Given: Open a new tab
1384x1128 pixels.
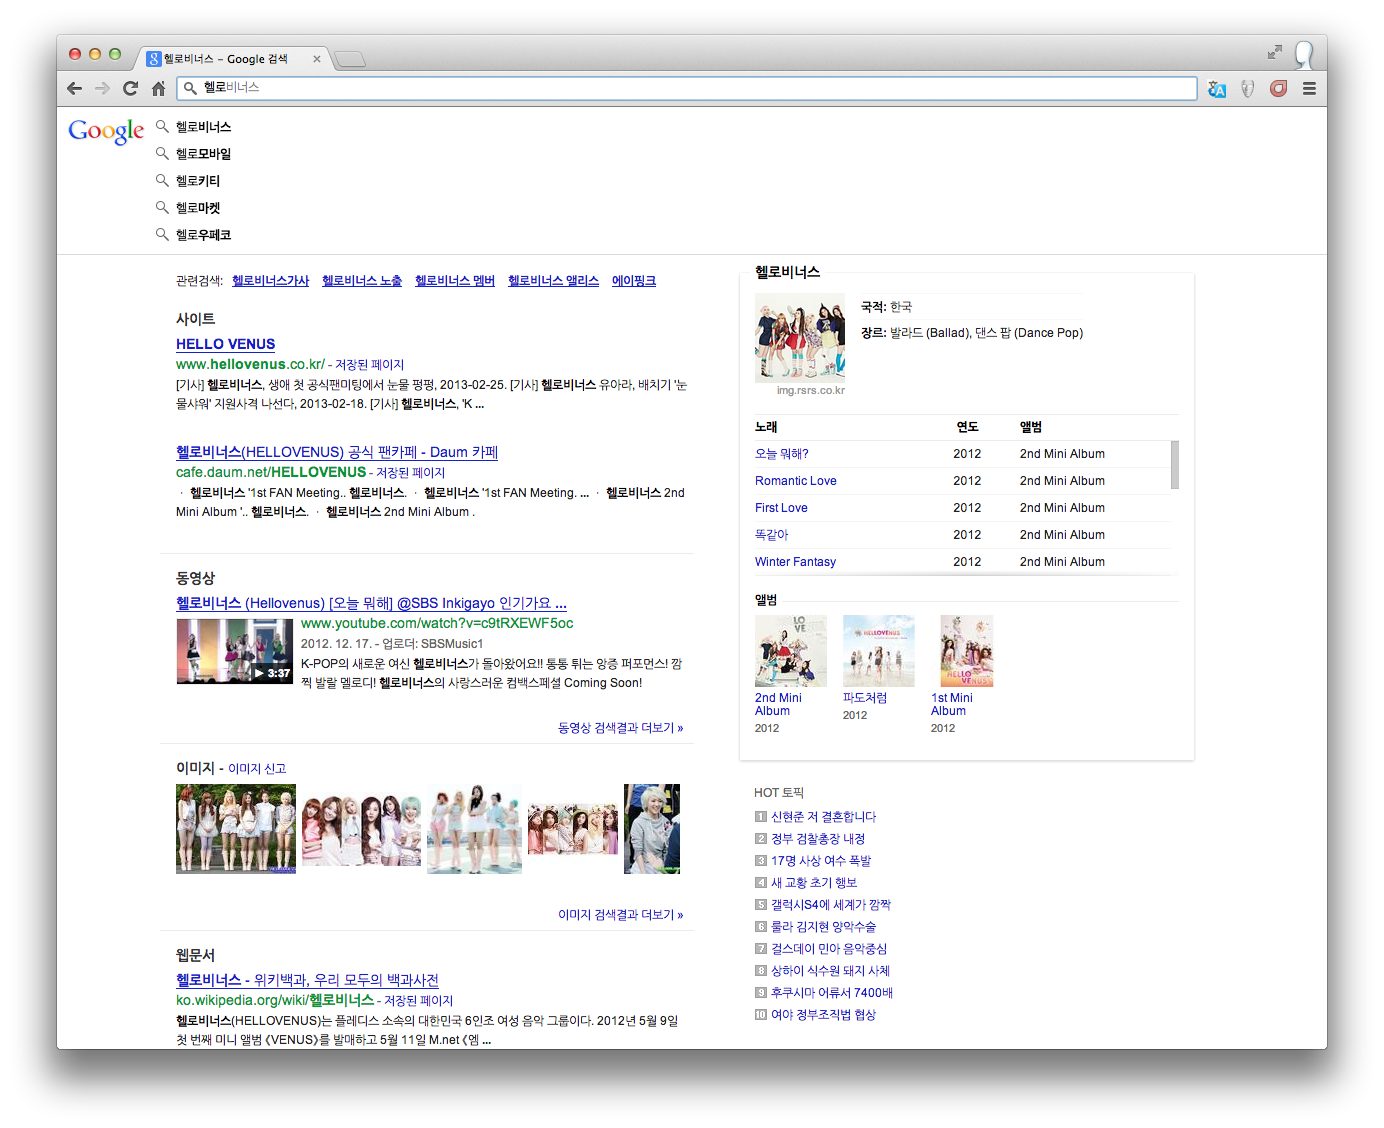Looking at the screenshot, I should (350, 59).
